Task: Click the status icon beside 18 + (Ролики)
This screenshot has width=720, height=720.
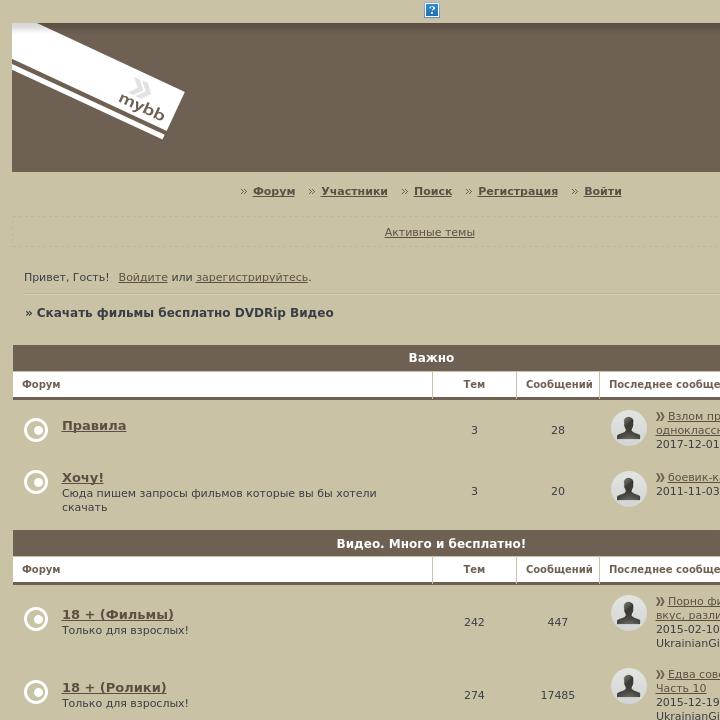Action: [x=36, y=692]
